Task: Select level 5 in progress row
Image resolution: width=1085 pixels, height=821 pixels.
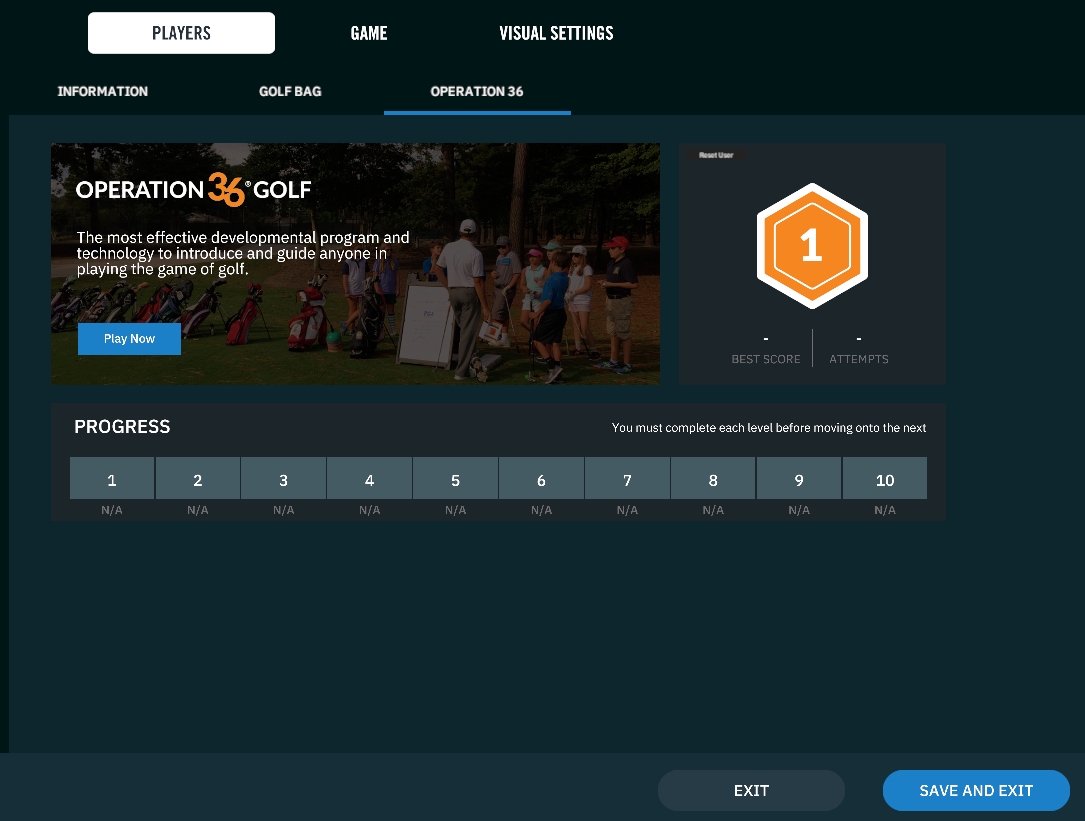Action: pyautogui.click(x=455, y=479)
